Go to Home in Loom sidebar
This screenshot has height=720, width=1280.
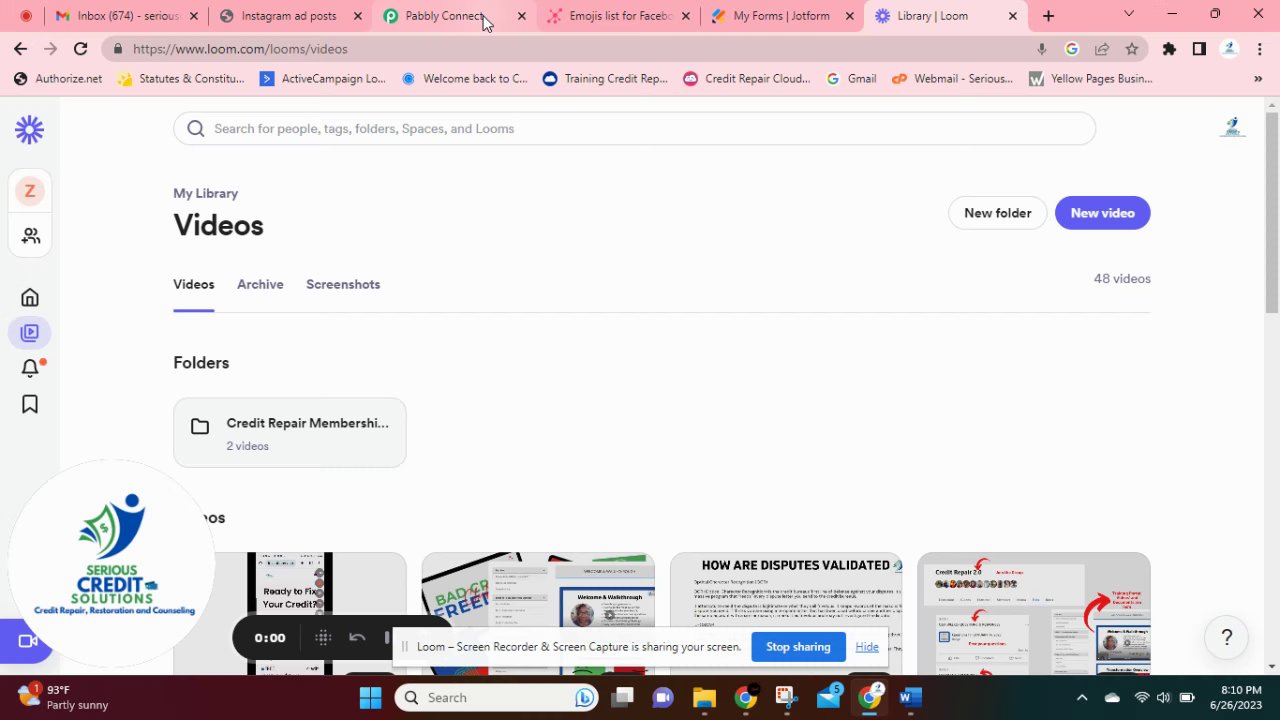[x=30, y=297]
